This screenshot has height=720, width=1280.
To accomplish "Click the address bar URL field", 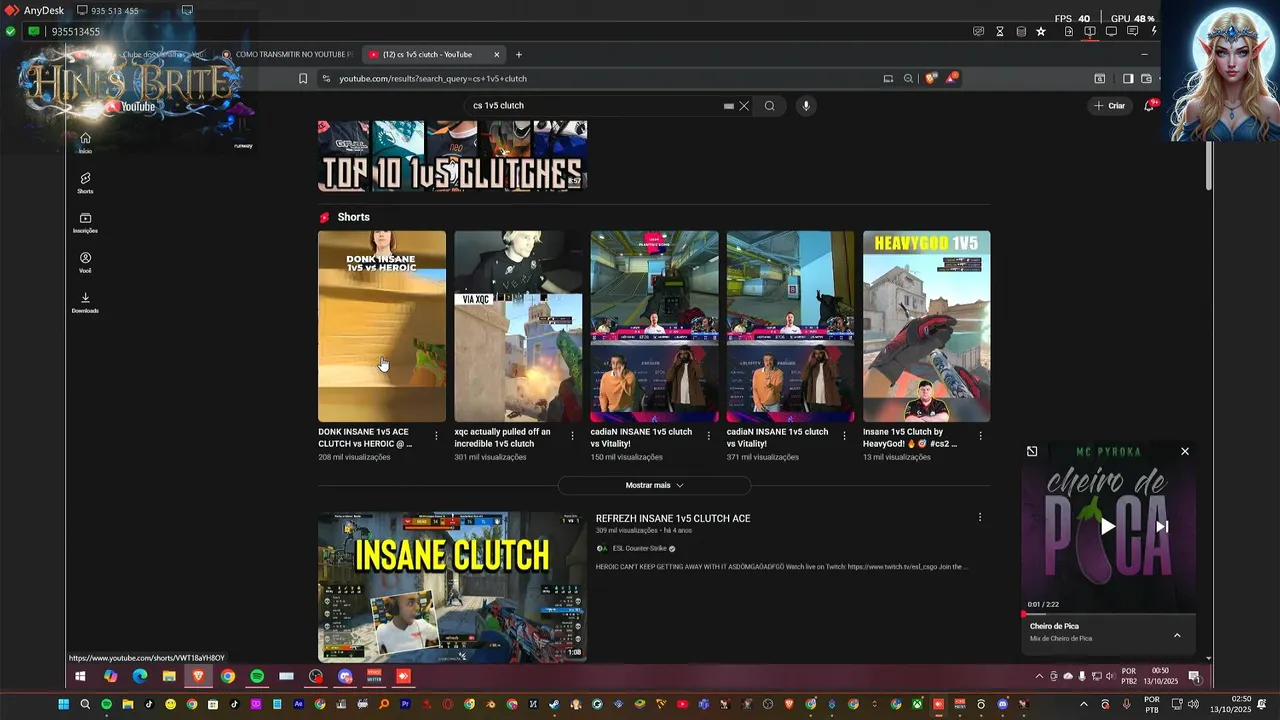I will click(600, 78).
